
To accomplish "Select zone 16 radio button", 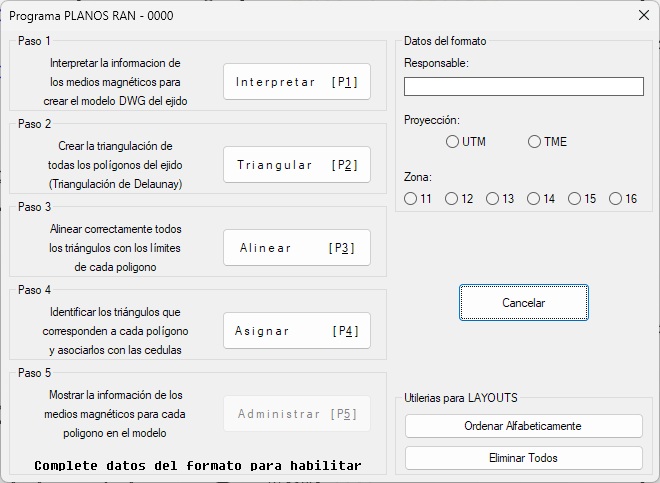I will click(616, 199).
